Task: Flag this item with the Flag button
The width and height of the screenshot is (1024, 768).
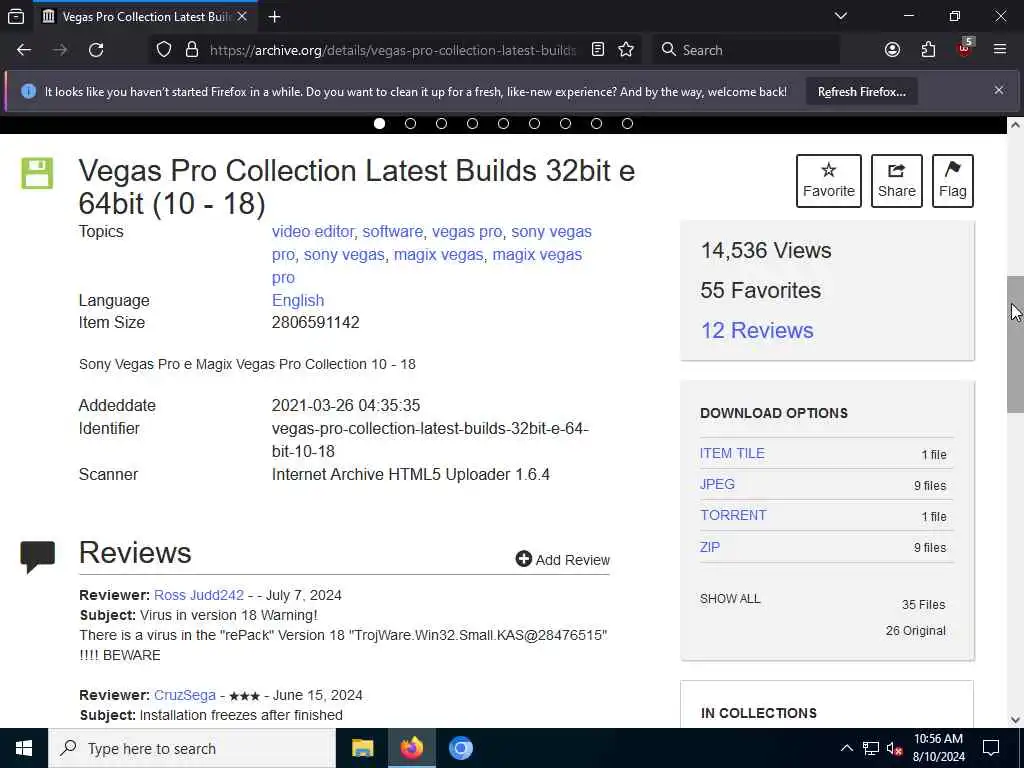Action: tap(953, 181)
